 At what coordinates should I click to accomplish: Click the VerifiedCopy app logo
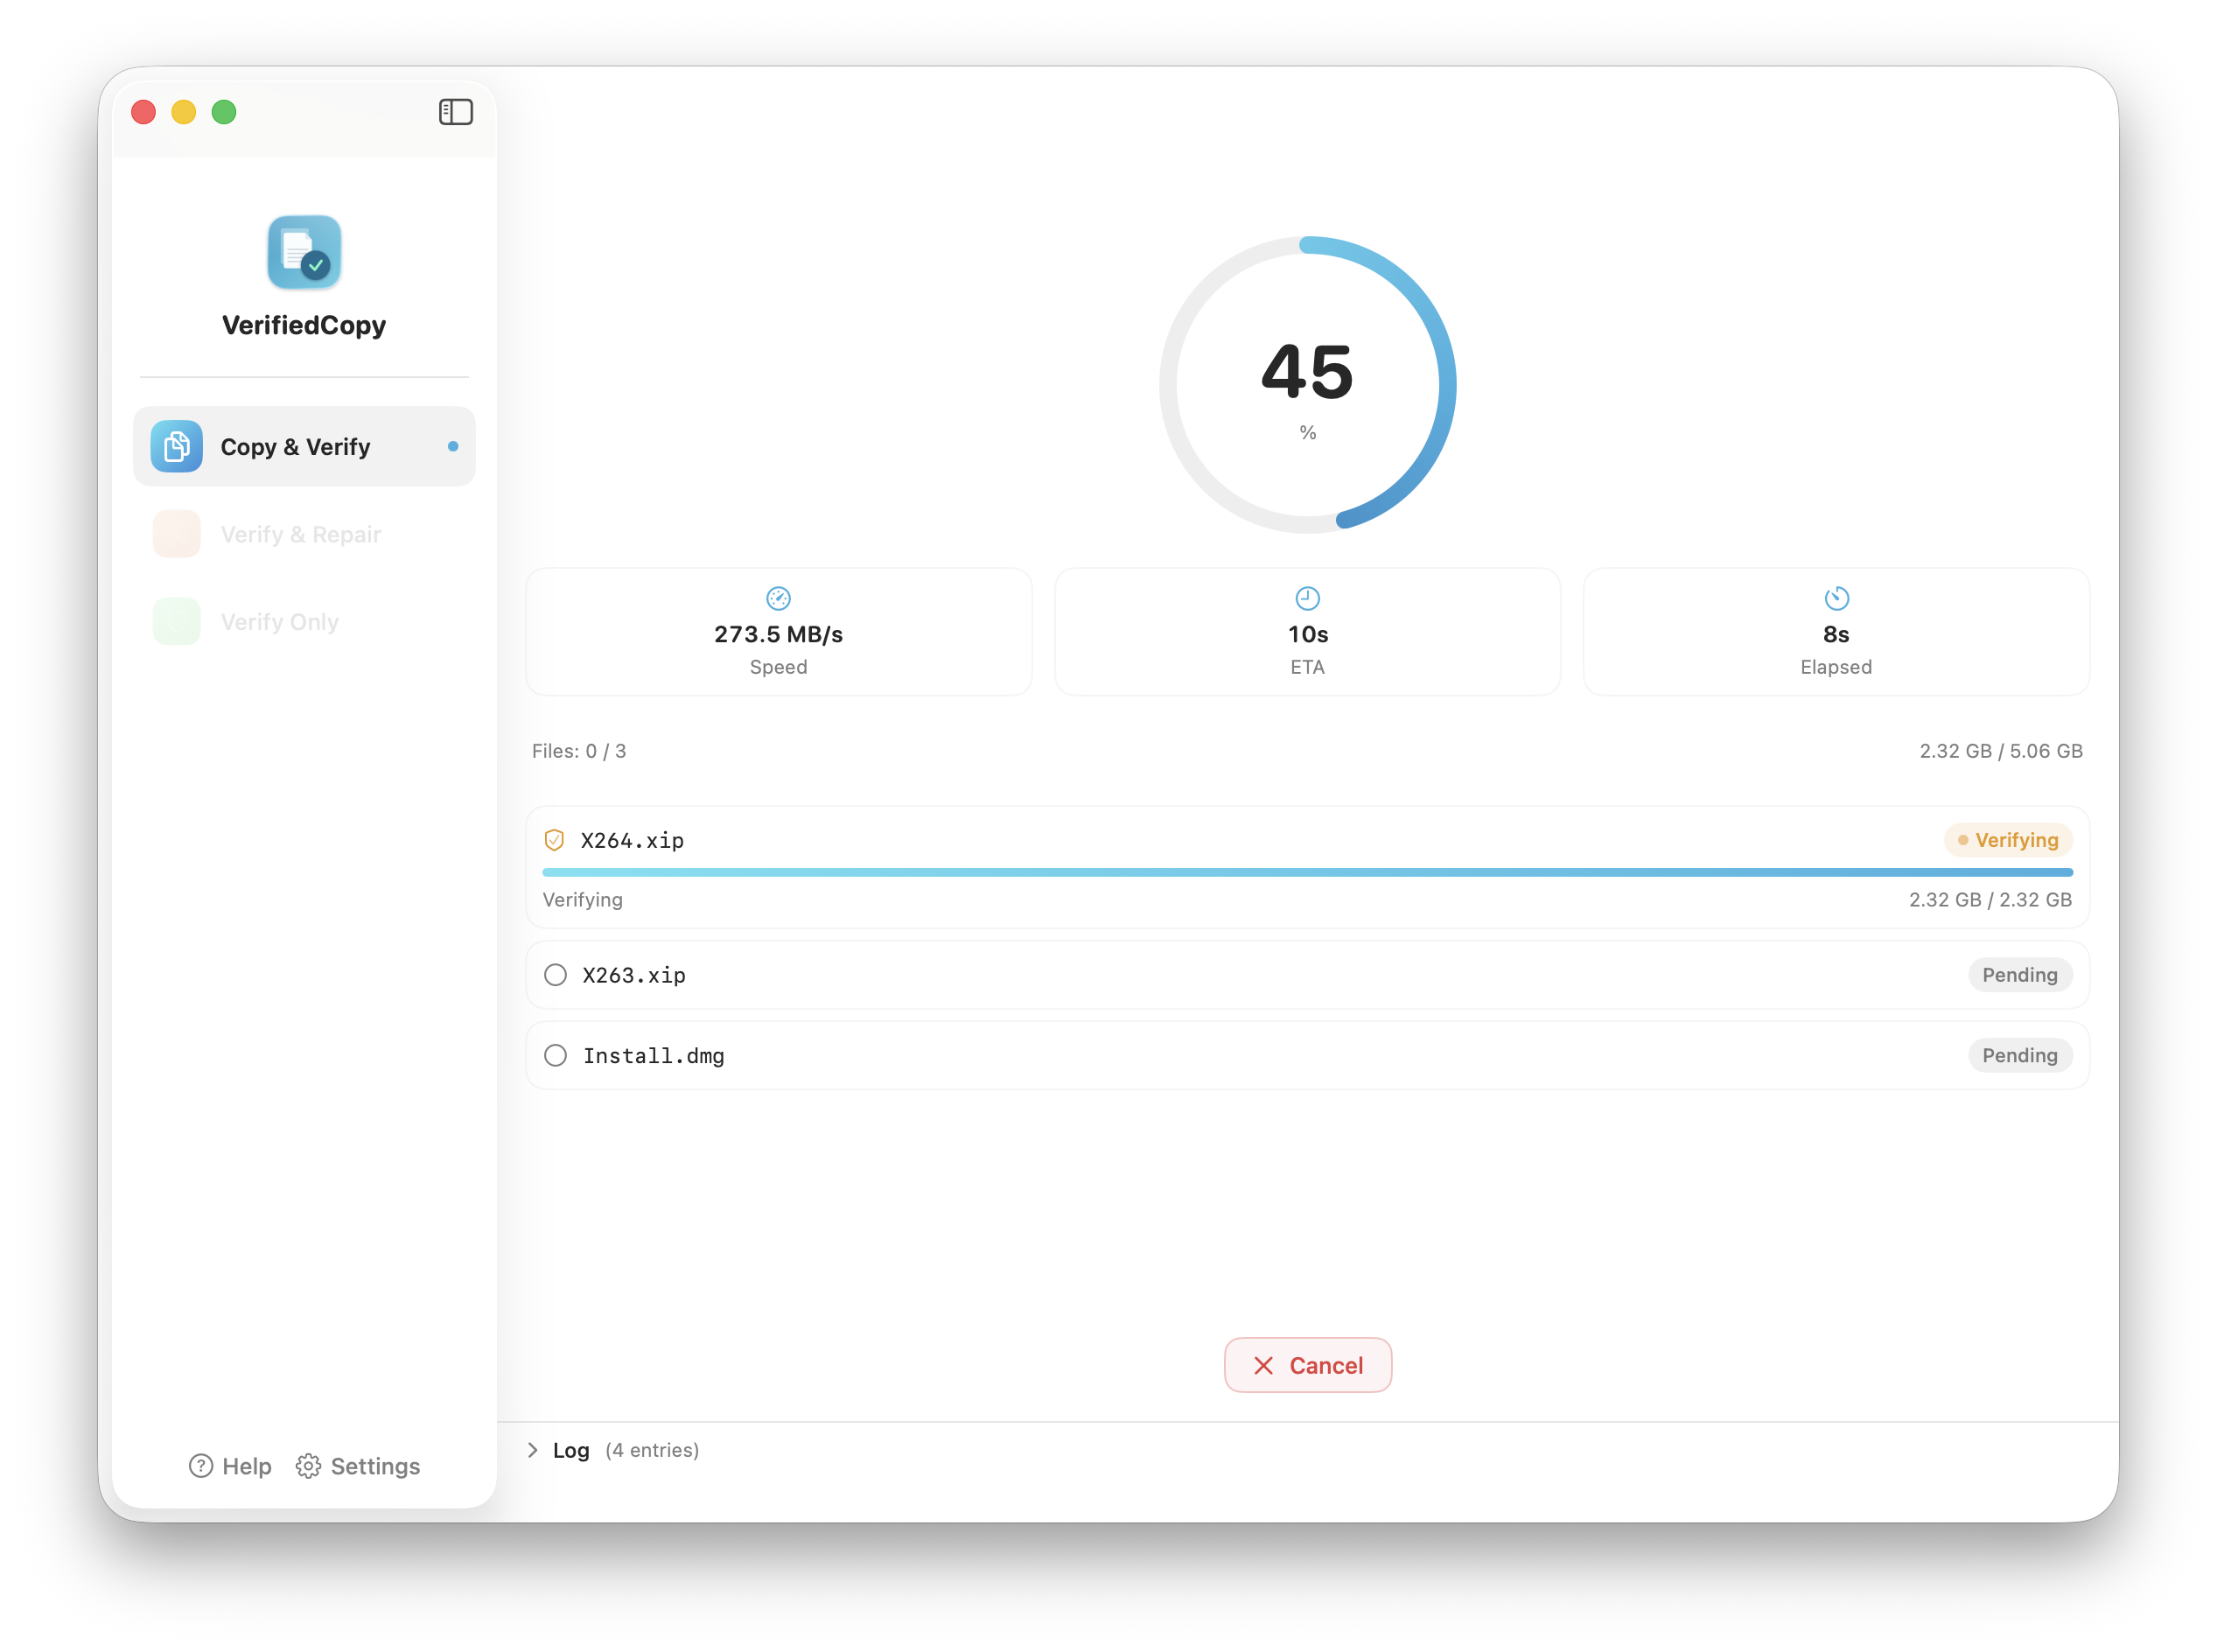pos(303,252)
